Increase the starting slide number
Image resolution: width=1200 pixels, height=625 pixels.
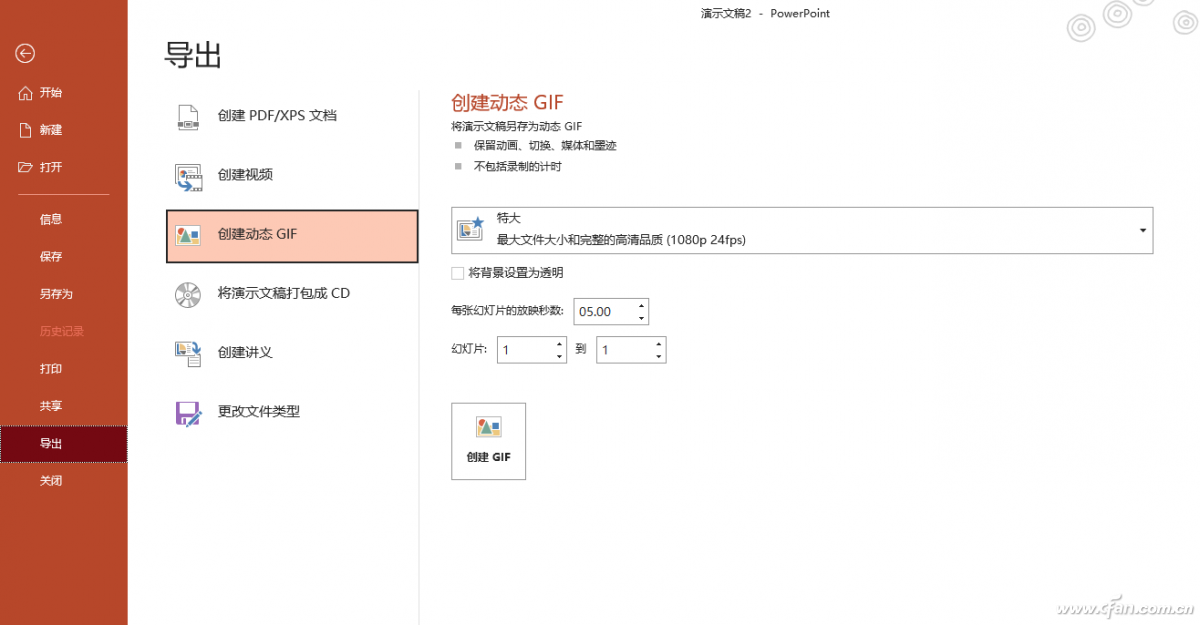click(x=559, y=343)
